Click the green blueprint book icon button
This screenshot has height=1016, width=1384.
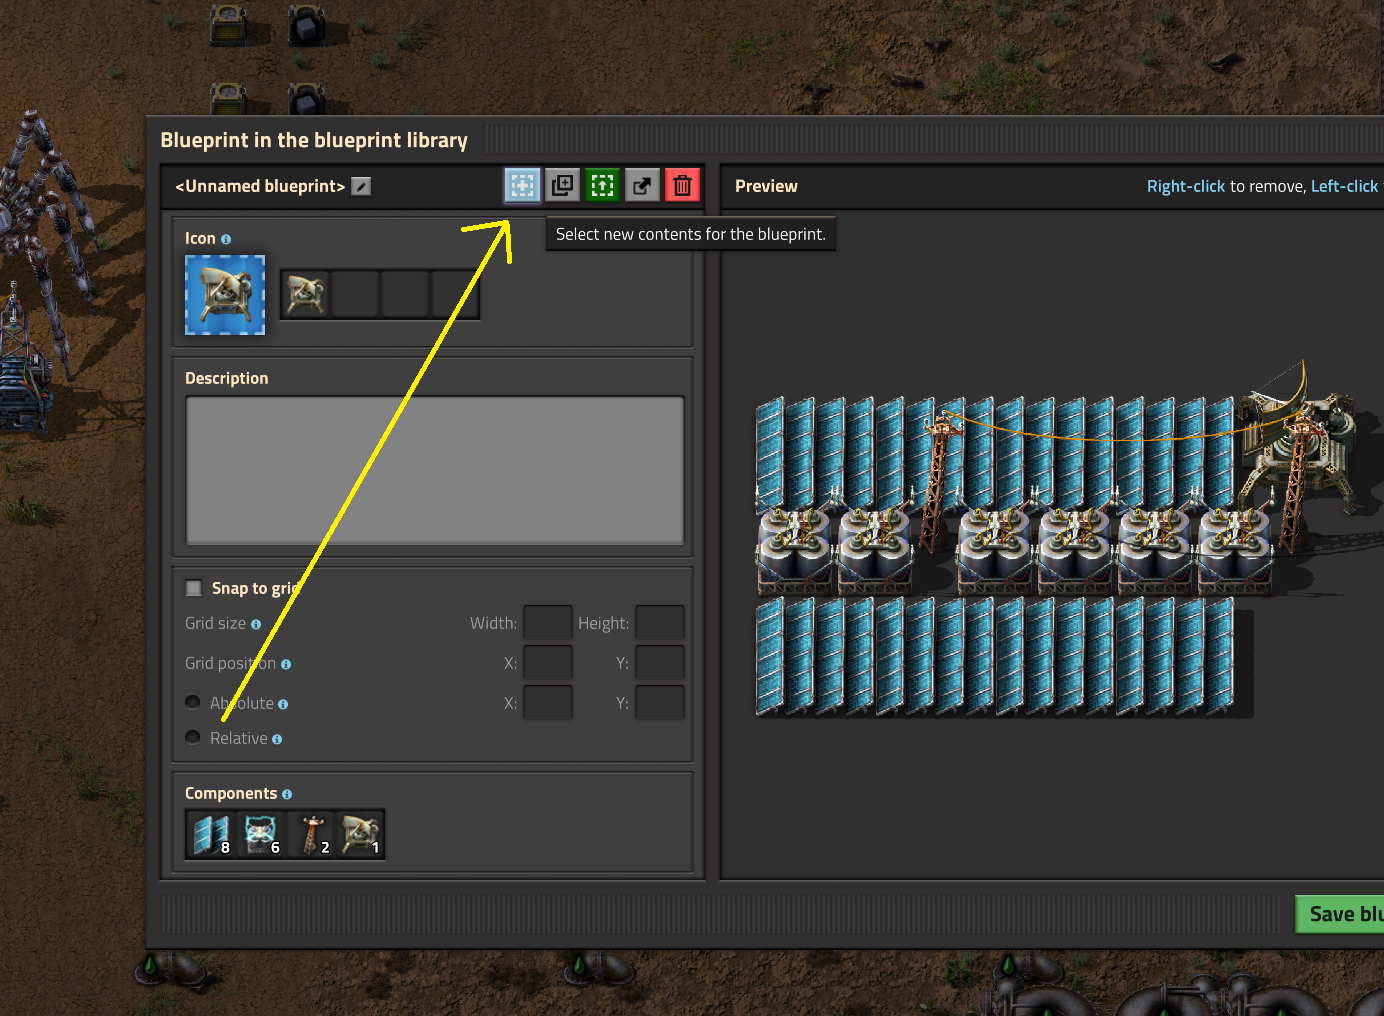pyautogui.click(x=602, y=185)
